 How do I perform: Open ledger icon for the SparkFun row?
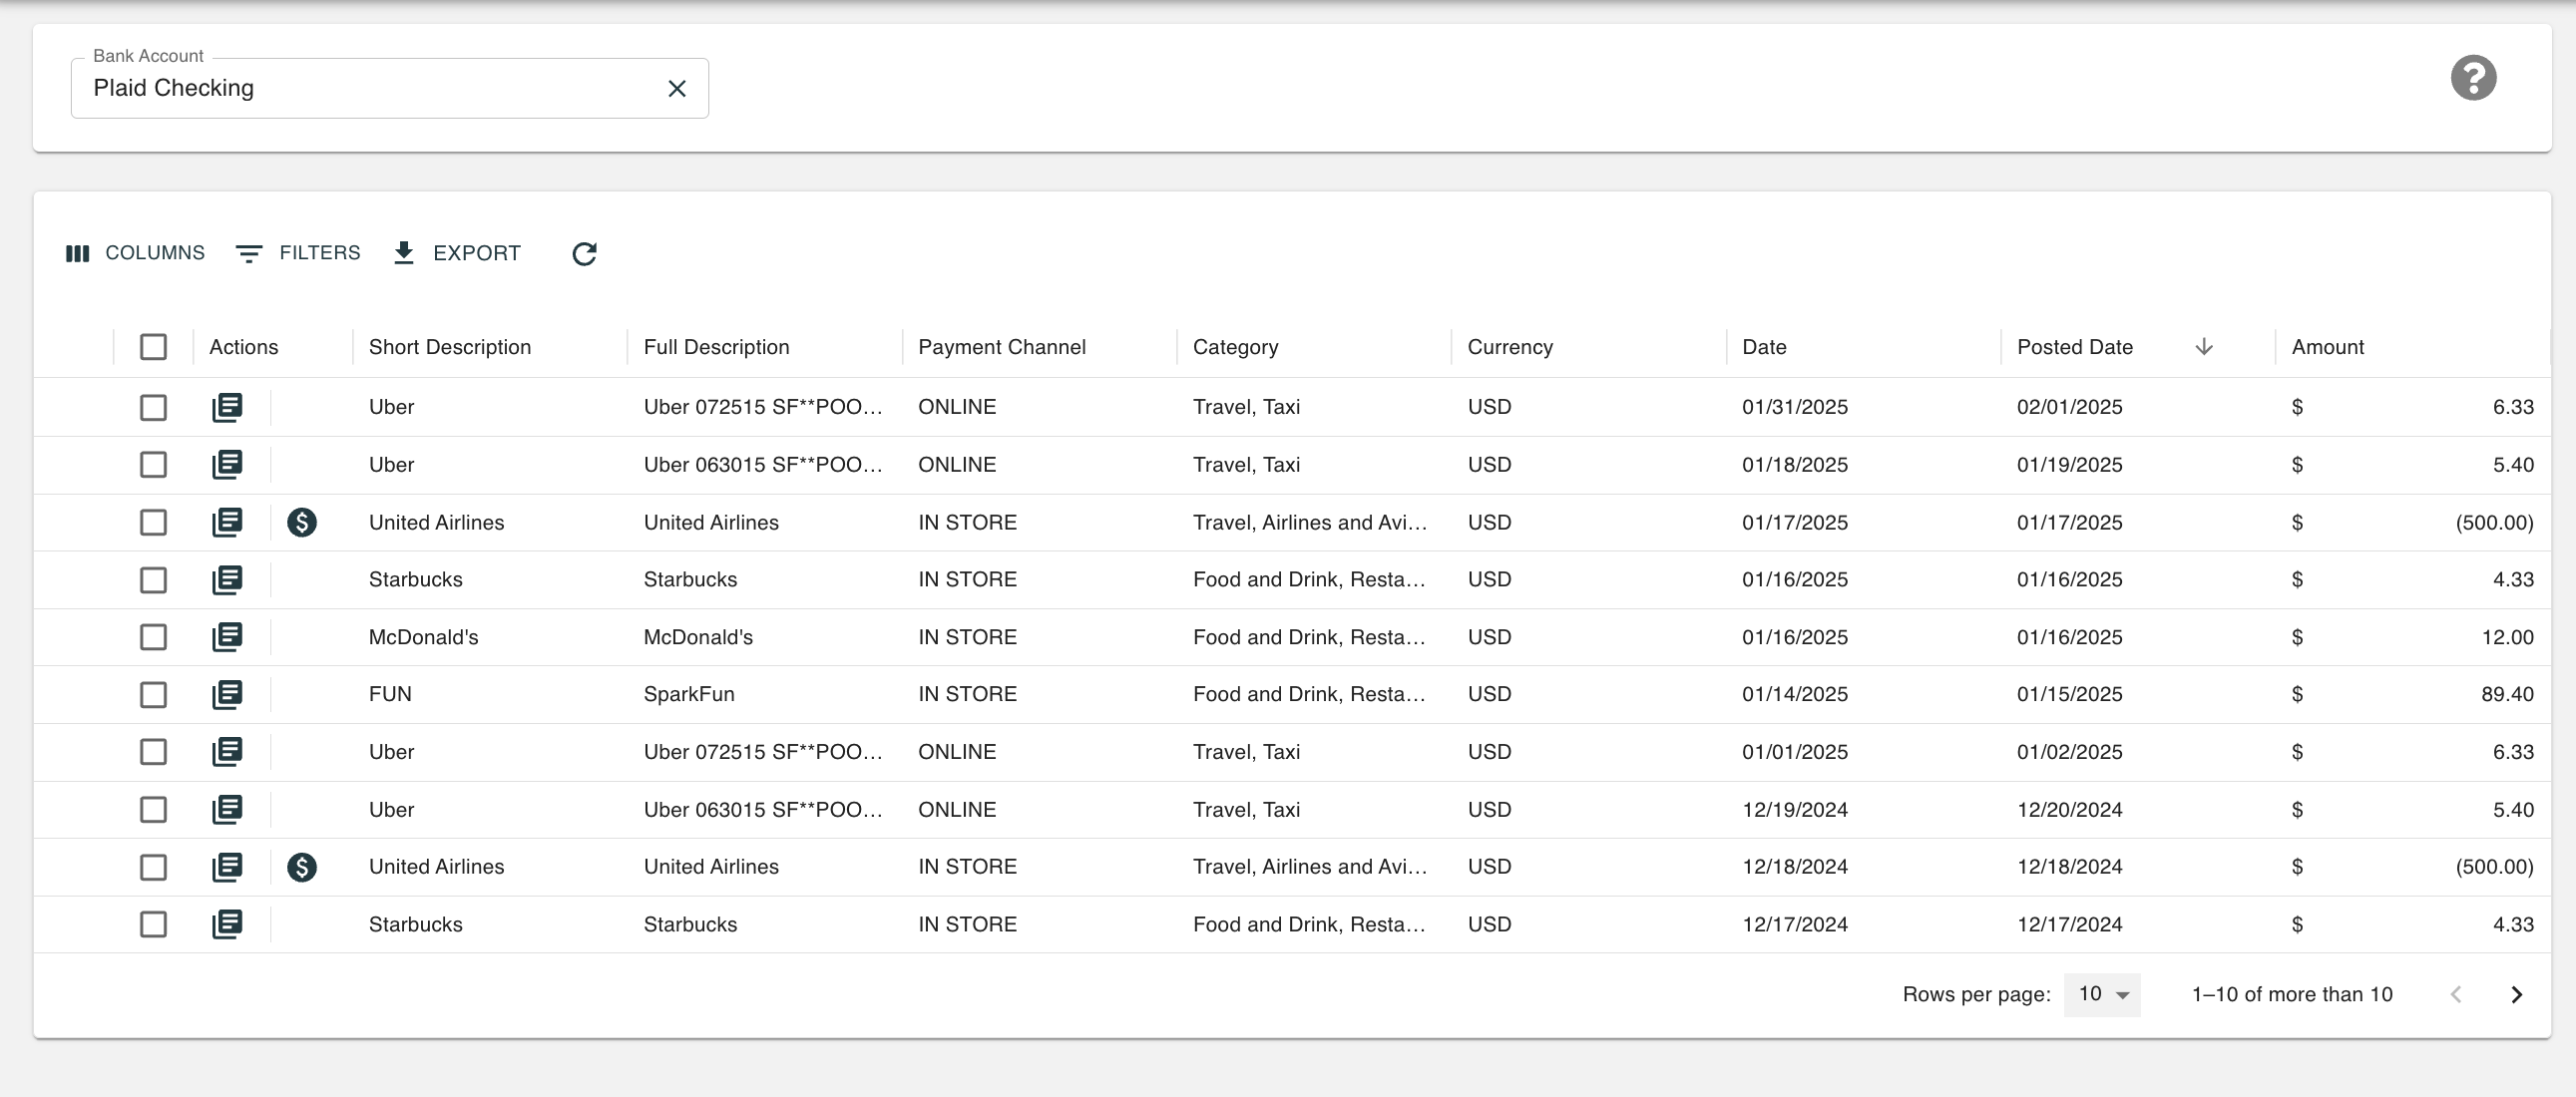pos(227,694)
